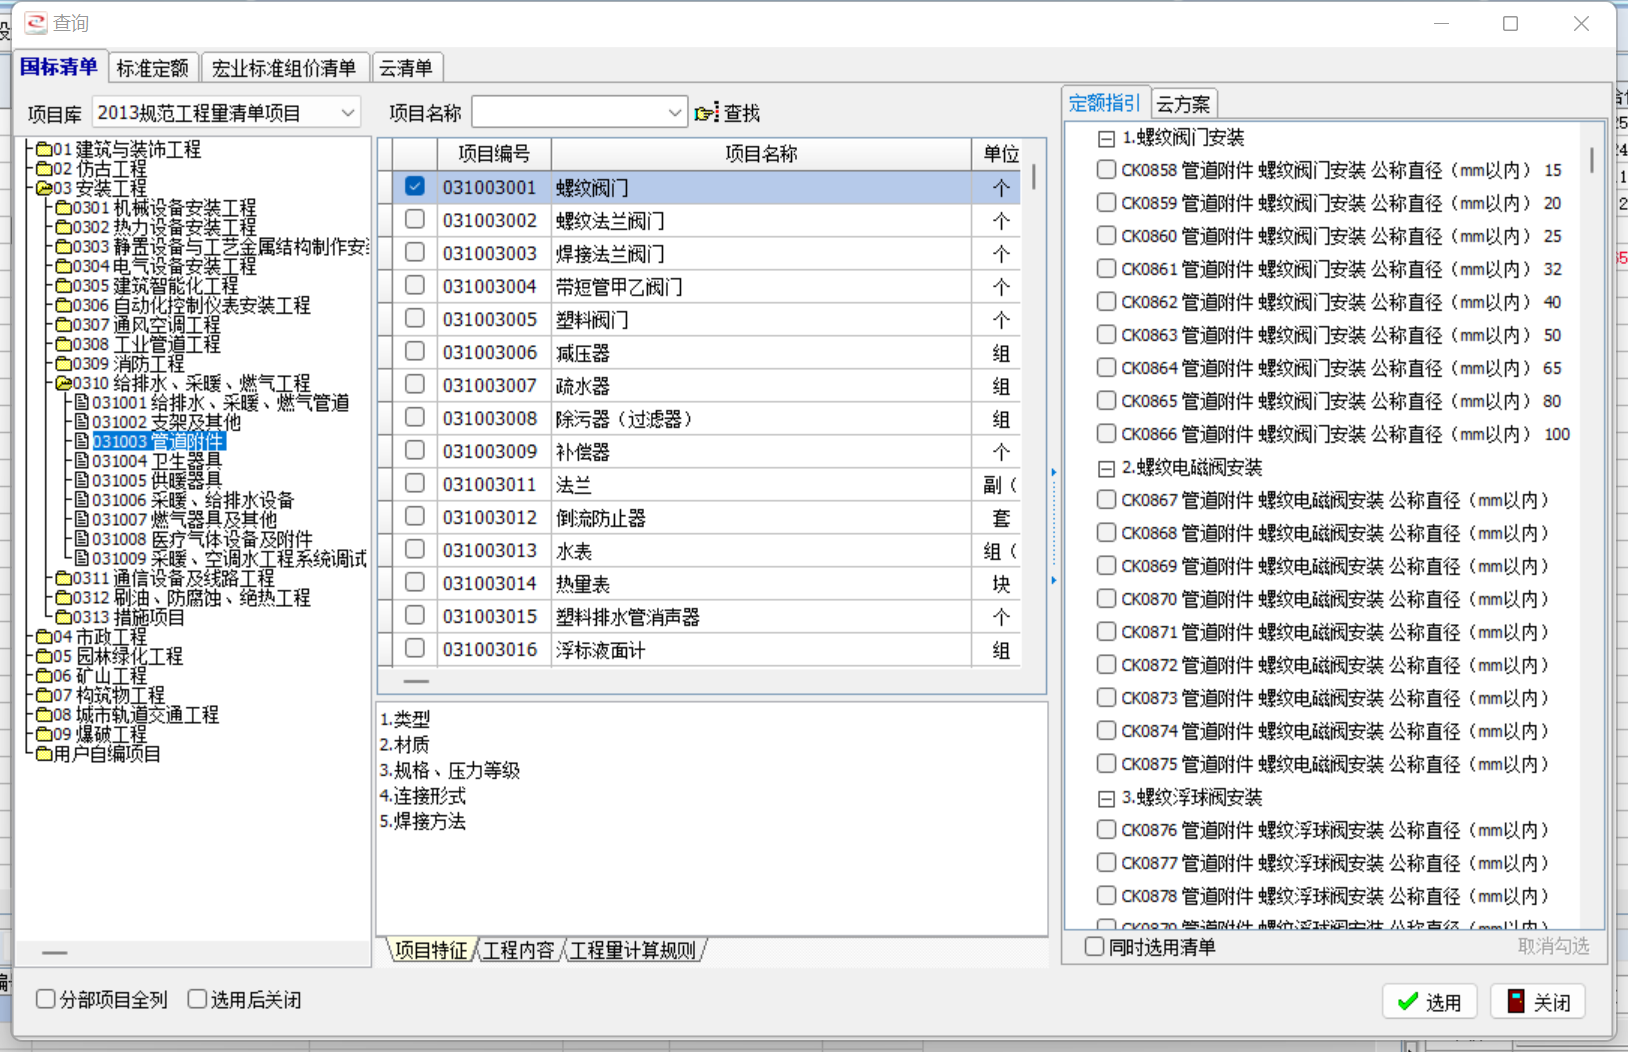Check the 031003013 水表 checkbox
The width and height of the screenshot is (1628, 1052).
point(415,549)
